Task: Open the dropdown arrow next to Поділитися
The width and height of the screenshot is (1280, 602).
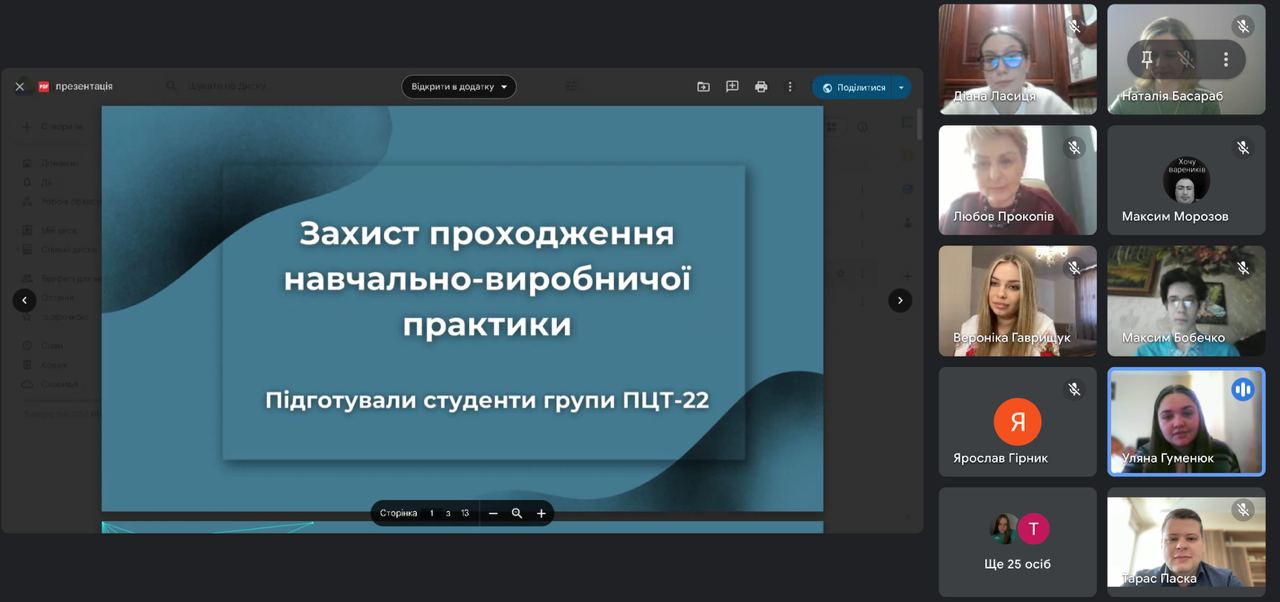Action: pyautogui.click(x=901, y=87)
